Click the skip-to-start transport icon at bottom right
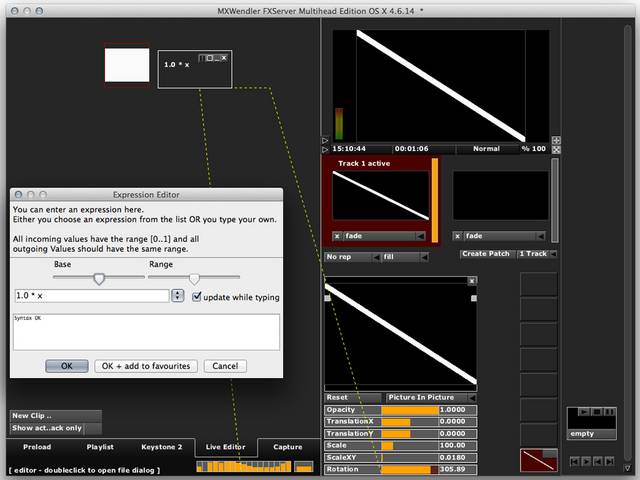 pyautogui.click(x=574, y=461)
